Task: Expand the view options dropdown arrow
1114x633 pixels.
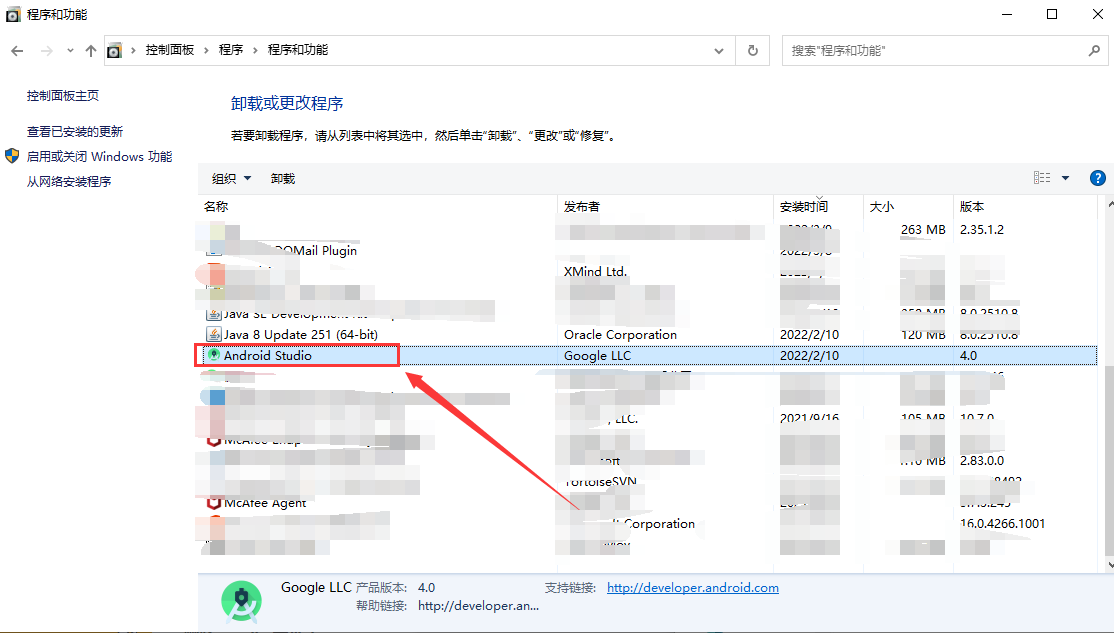Action: pos(1065,178)
